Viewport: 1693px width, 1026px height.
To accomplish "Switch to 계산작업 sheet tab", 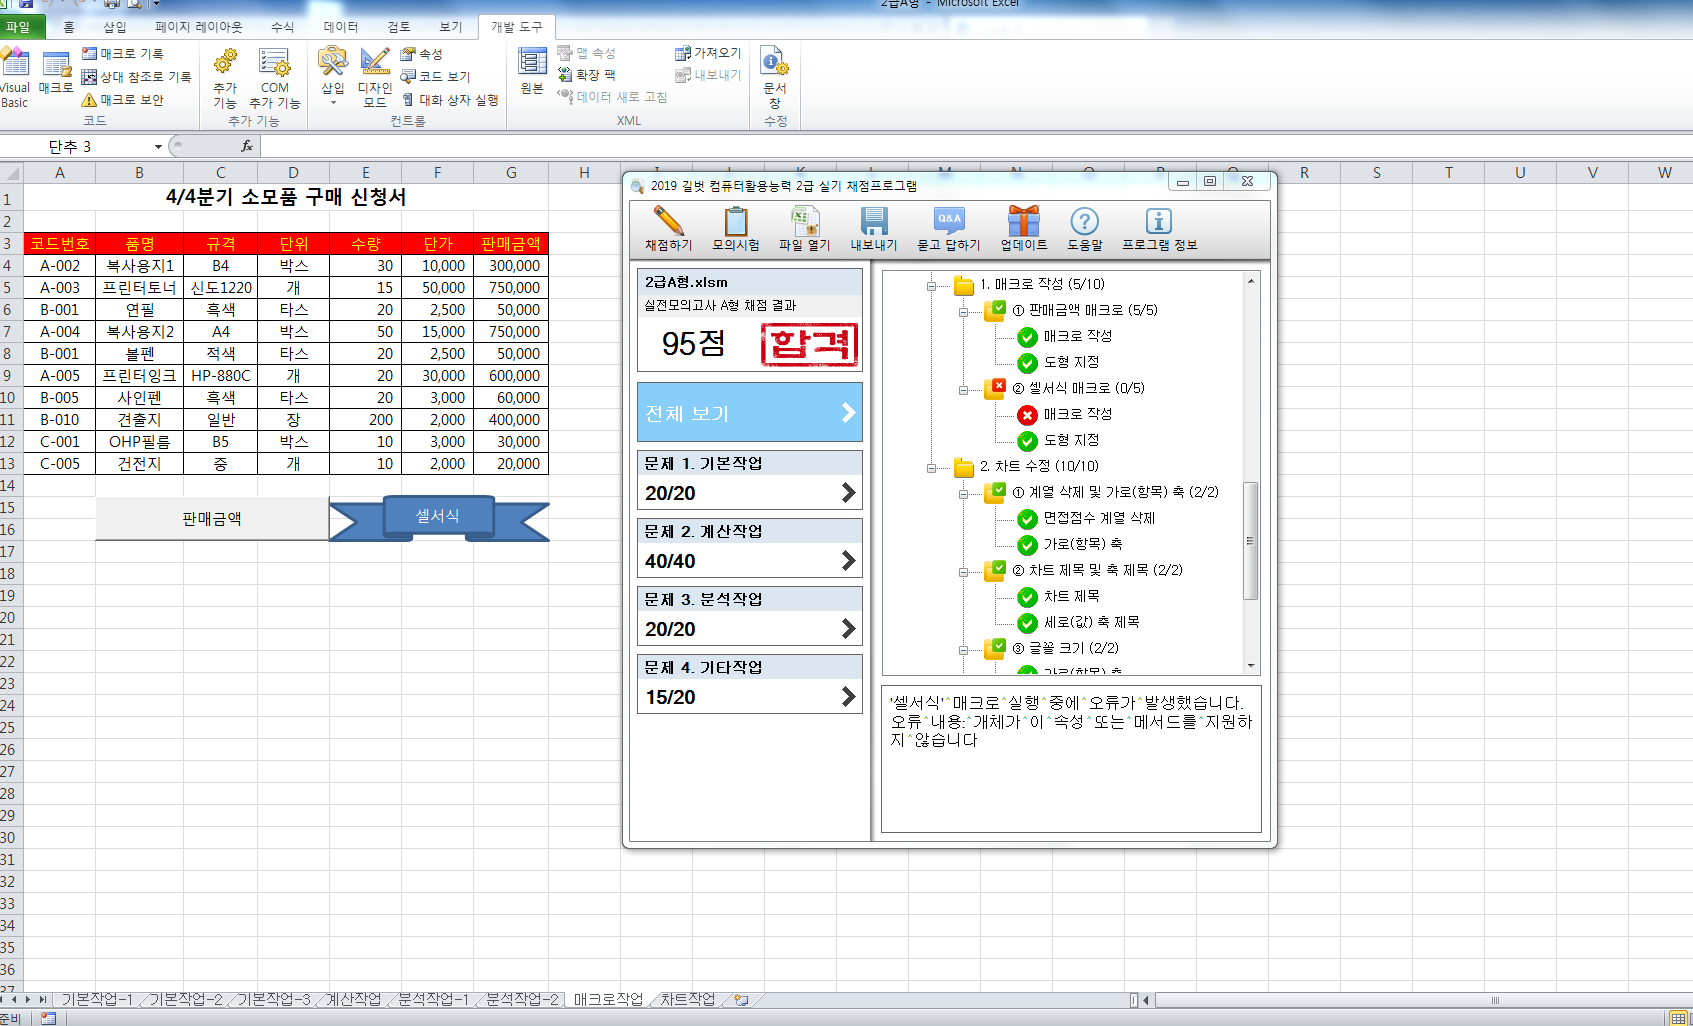I will pyautogui.click(x=354, y=999).
